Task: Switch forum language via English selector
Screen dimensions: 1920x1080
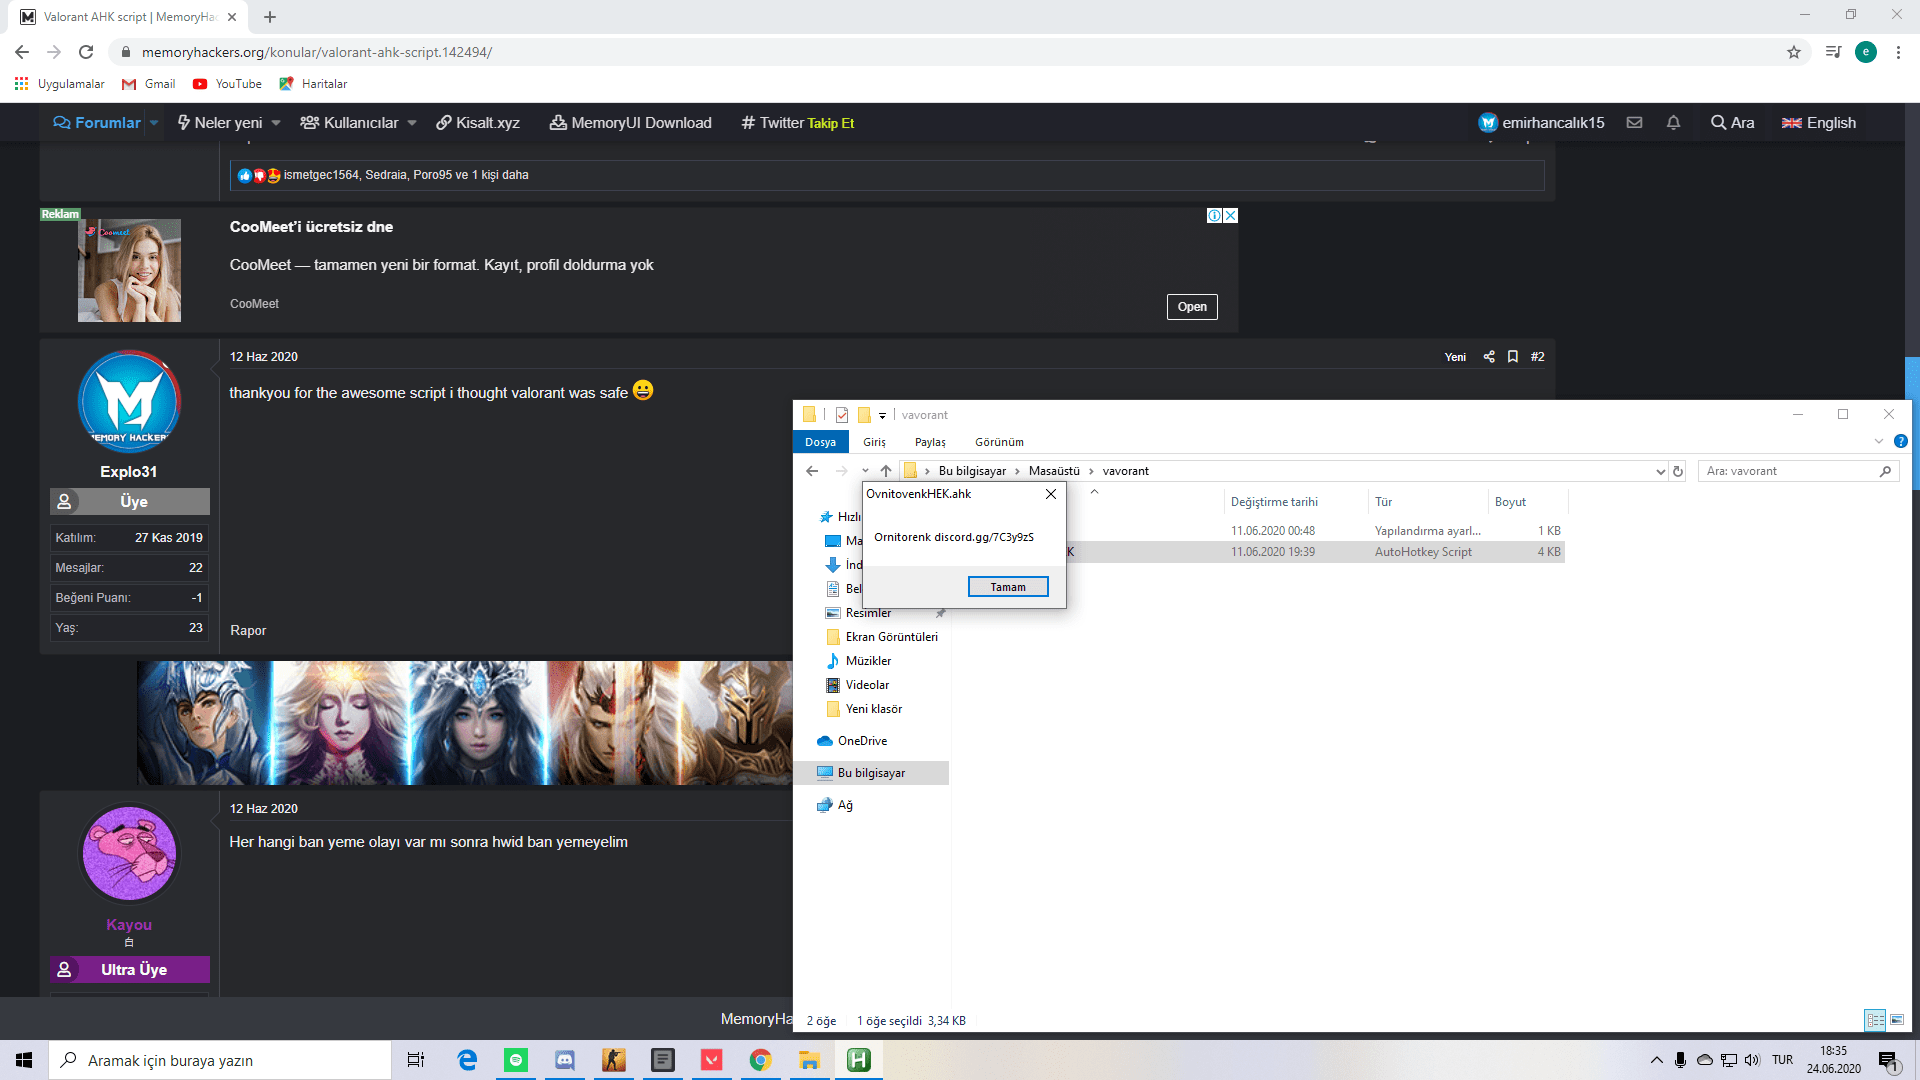Action: [1819, 123]
